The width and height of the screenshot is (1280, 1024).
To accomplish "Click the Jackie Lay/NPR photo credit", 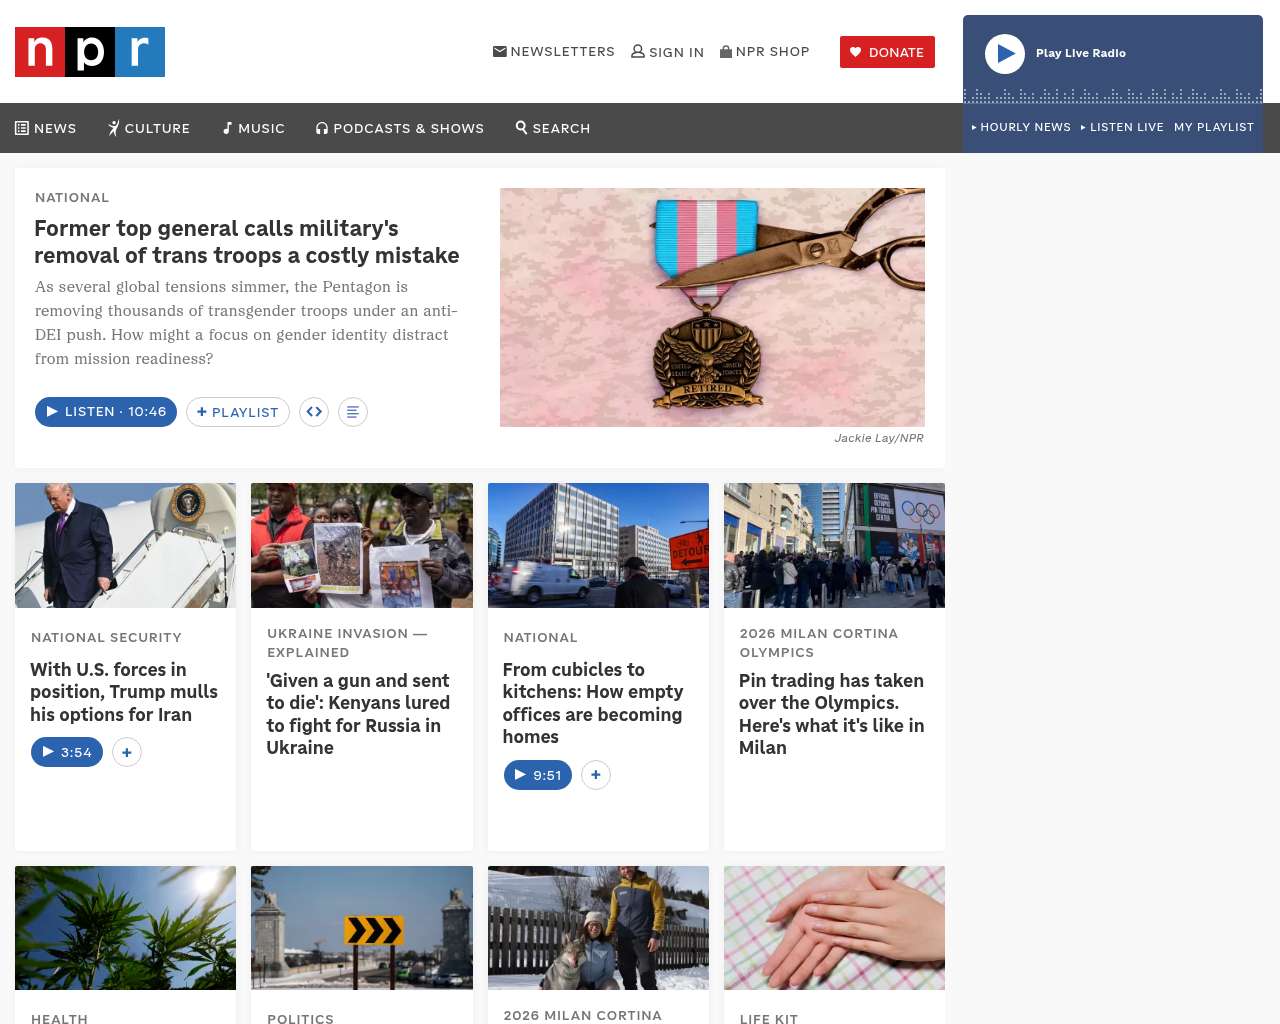I will tap(879, 438).
